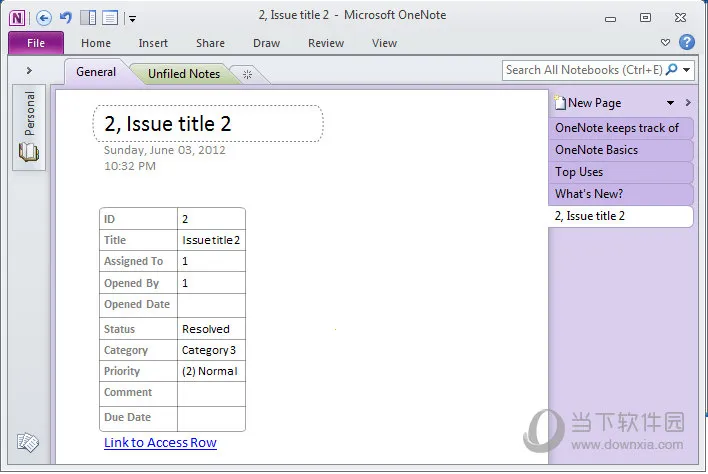708x474 pixels.
Task: Click the Create New Section tab icon
Action: (x=248, y=74)
